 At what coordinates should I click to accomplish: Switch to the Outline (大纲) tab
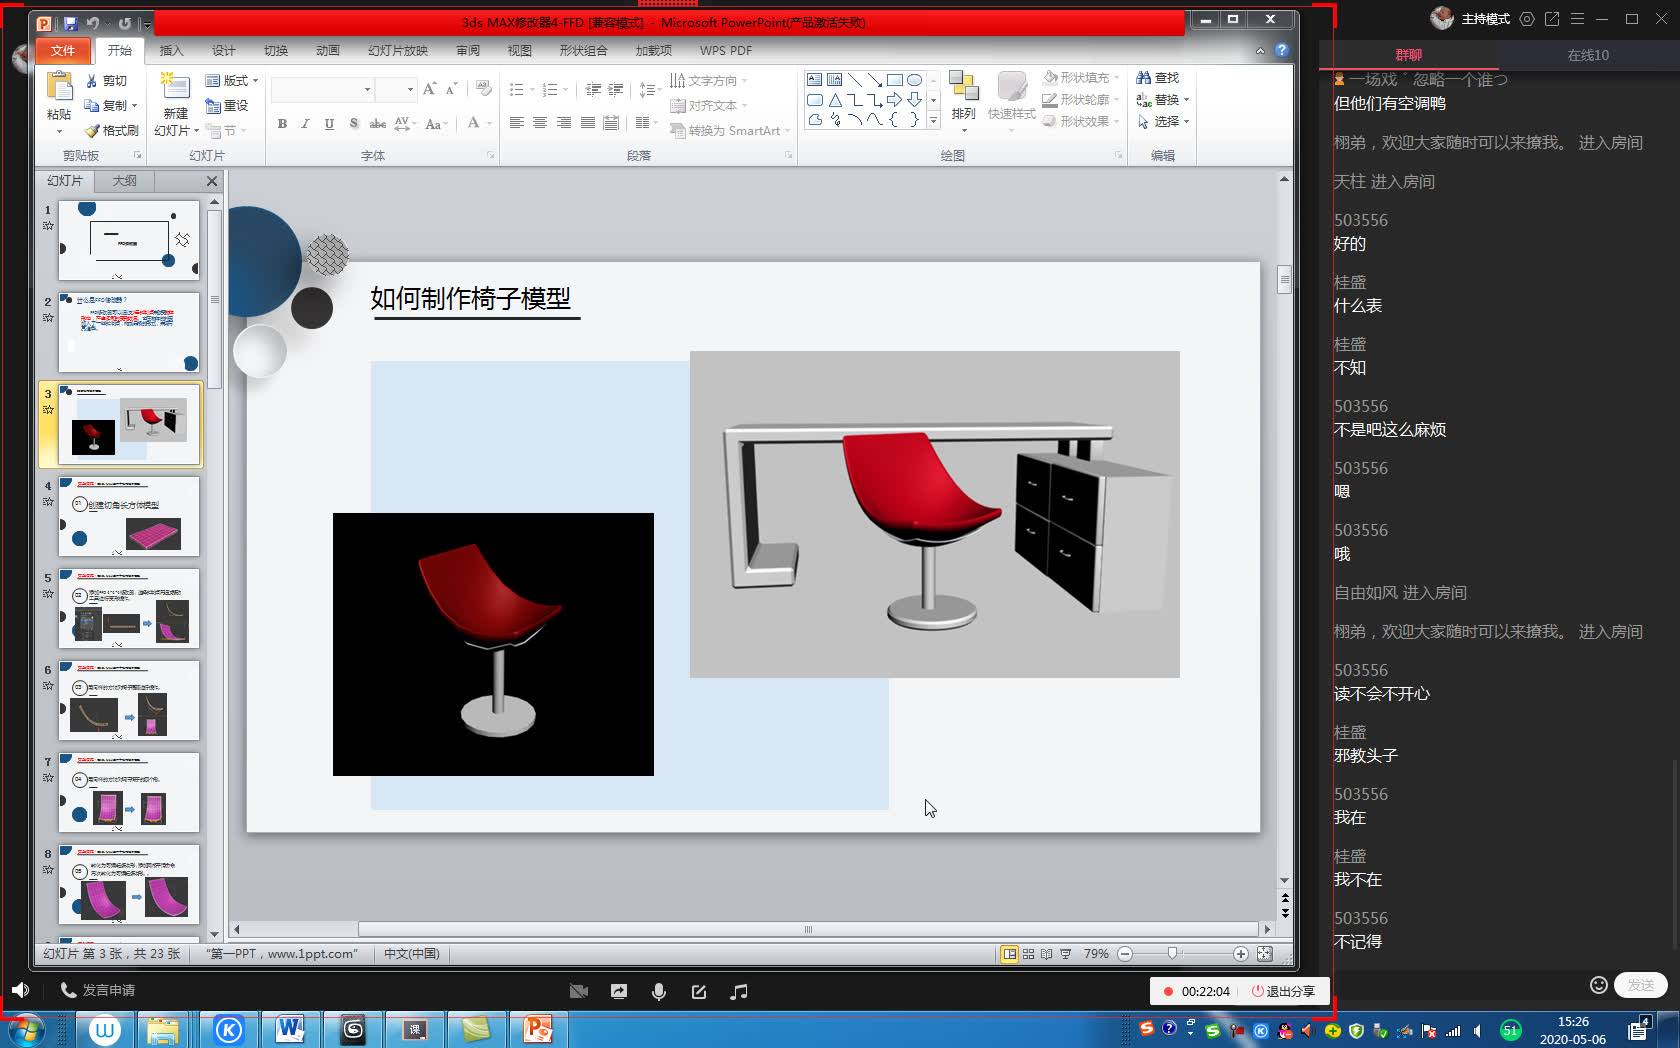tap(124, 181)
